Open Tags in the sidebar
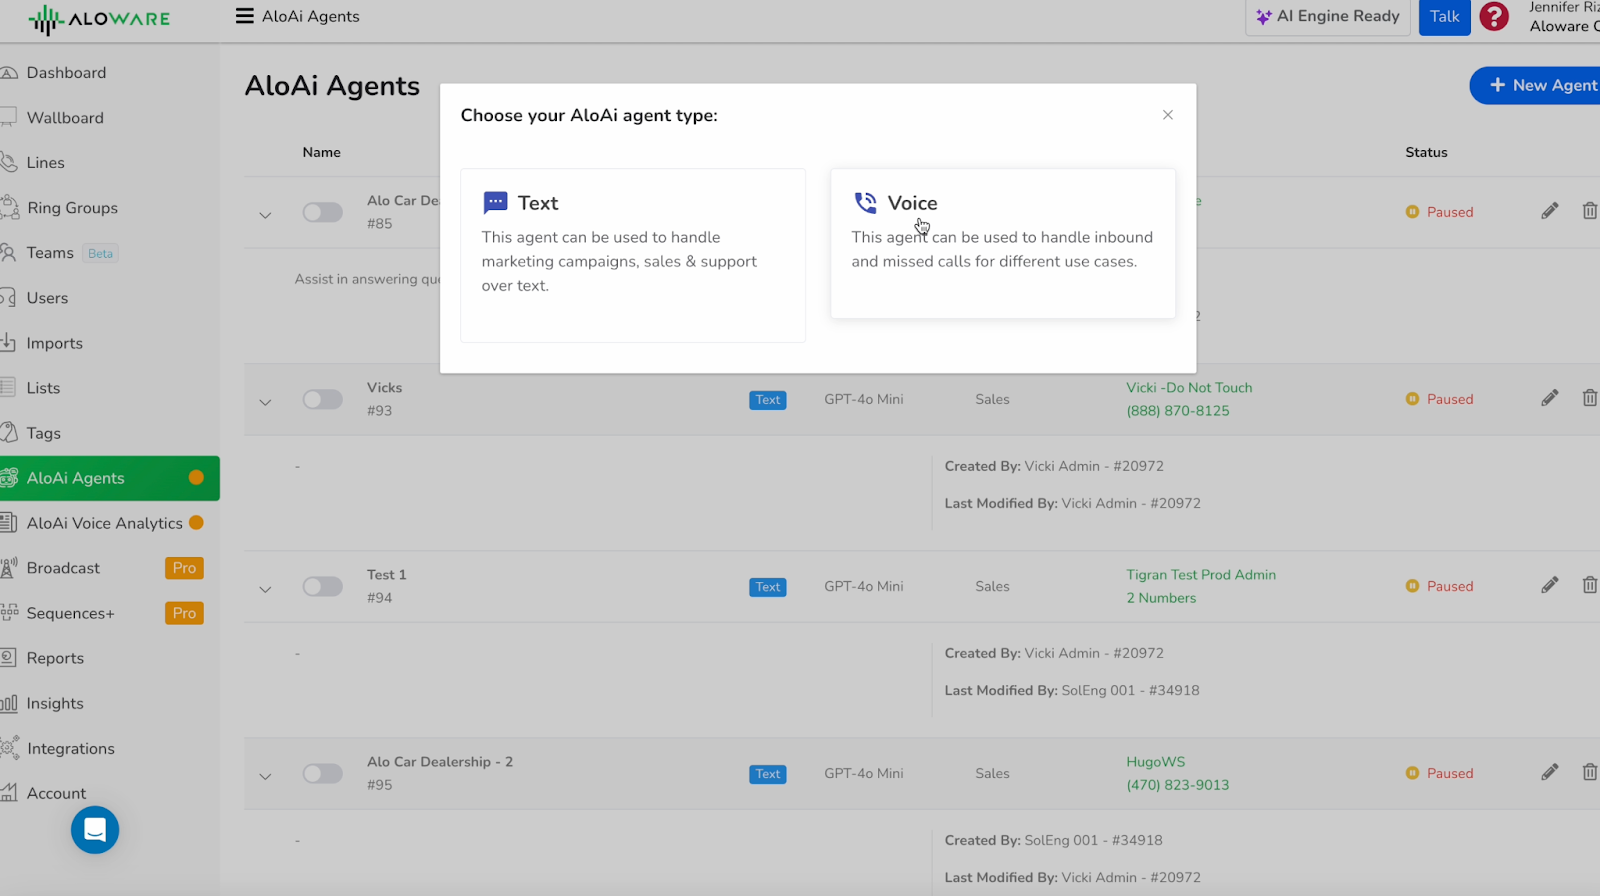This screenshot has height=896, width=1600. [109, 433]
